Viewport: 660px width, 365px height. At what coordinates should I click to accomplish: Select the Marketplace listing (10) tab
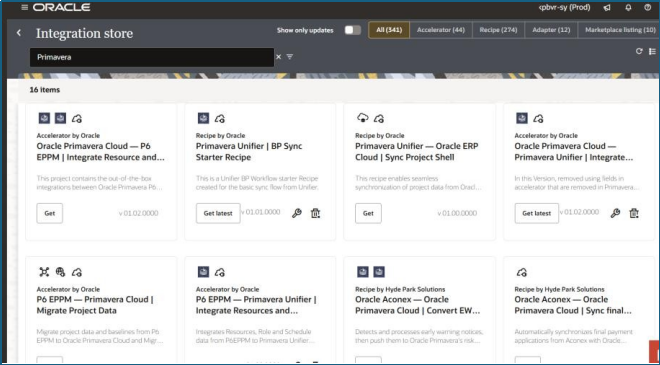(620, 30)
